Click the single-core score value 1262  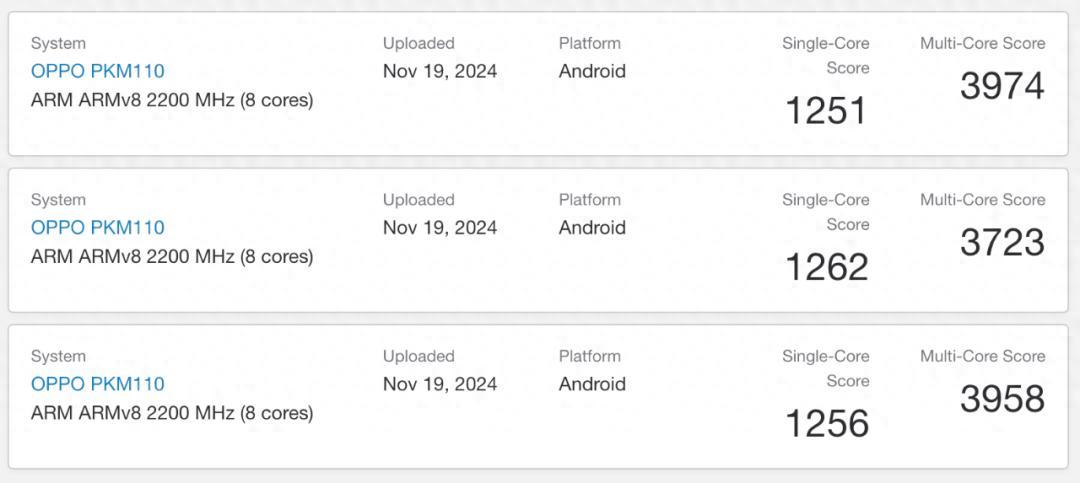826,267
